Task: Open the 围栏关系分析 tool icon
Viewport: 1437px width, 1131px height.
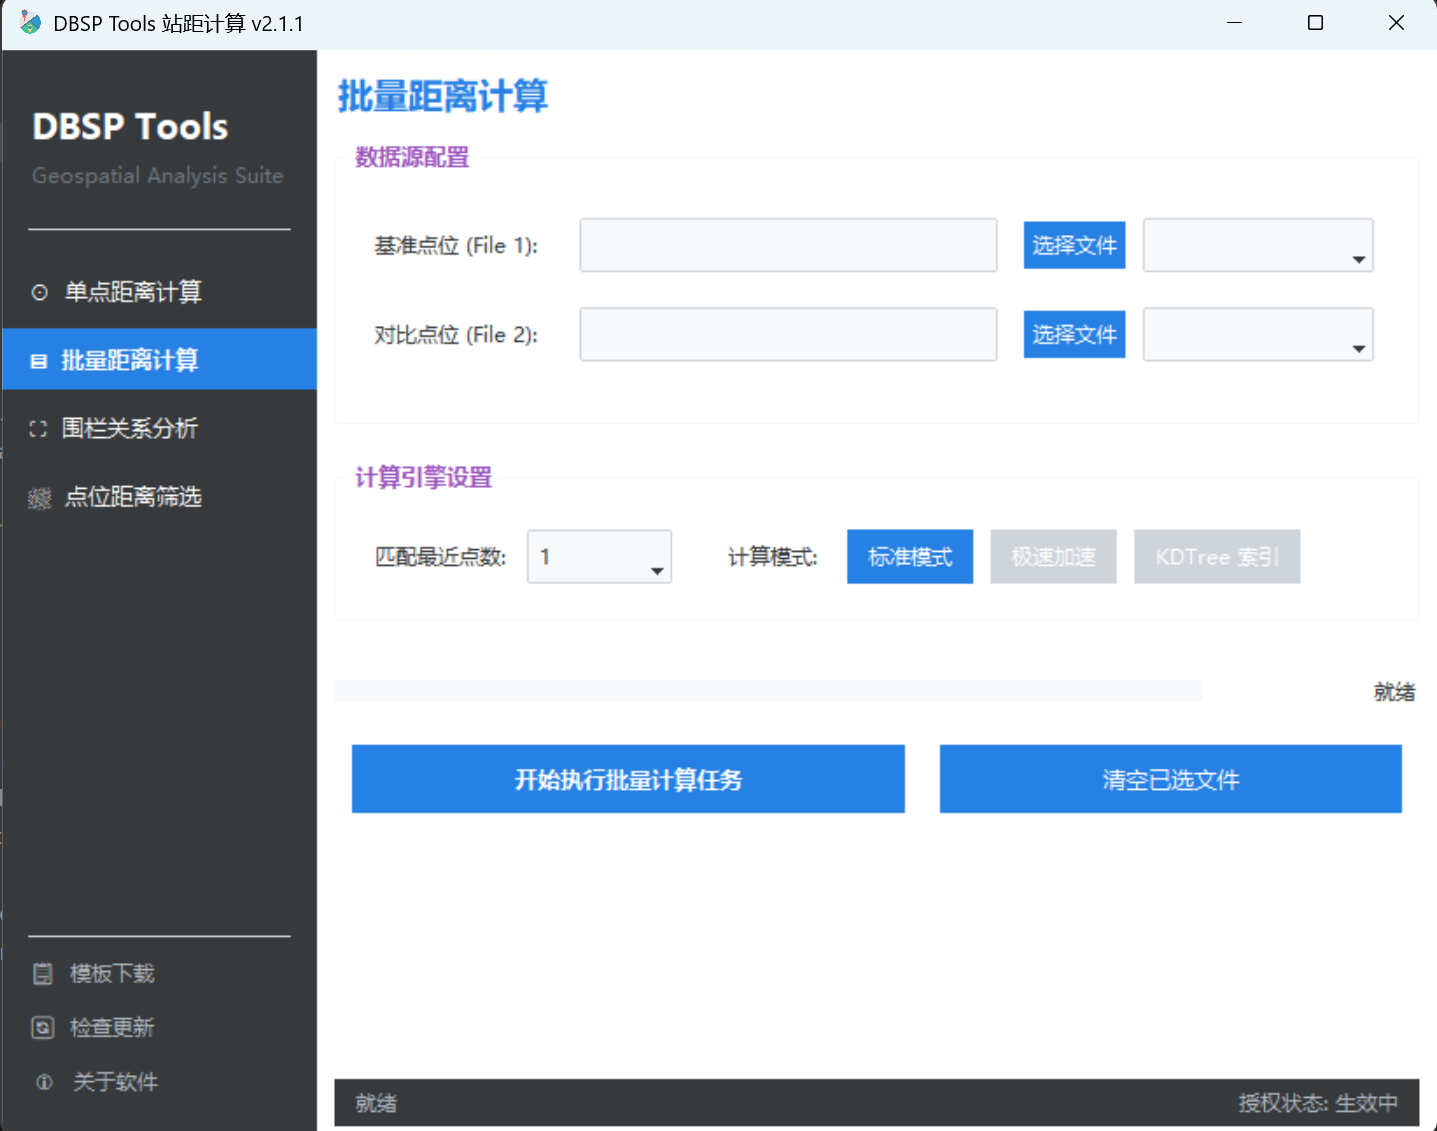Action: [x=38, y=428]
